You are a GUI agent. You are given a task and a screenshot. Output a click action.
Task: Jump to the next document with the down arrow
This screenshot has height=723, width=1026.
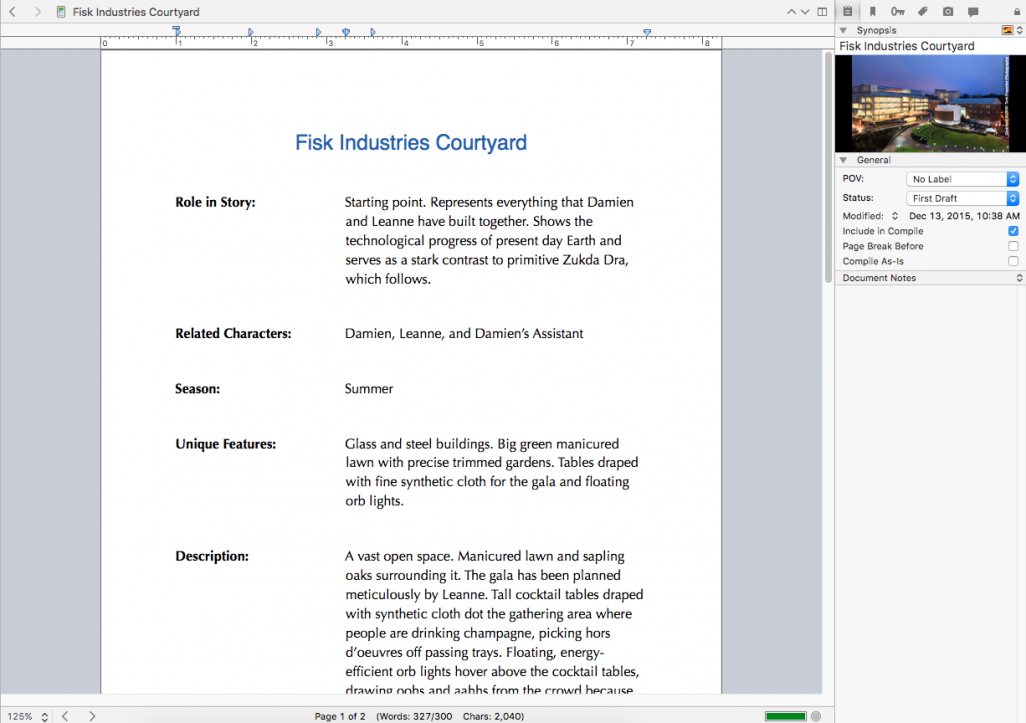(805, 12)
